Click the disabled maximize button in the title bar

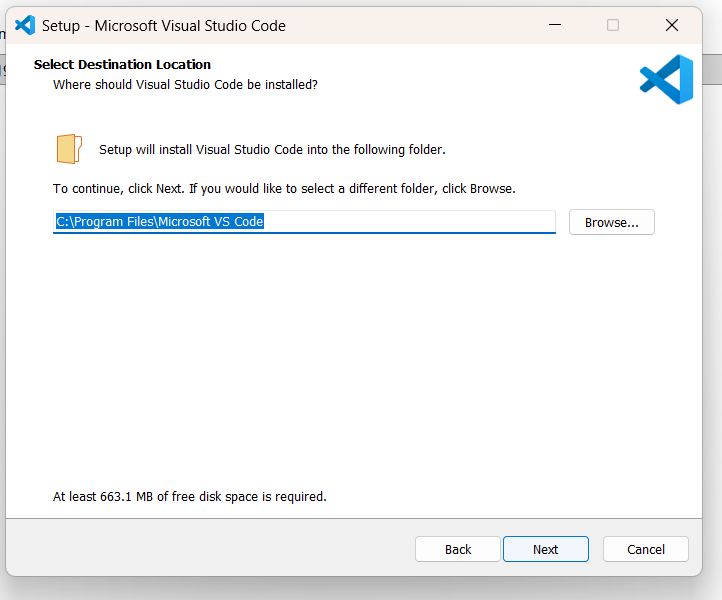(613, 25)
